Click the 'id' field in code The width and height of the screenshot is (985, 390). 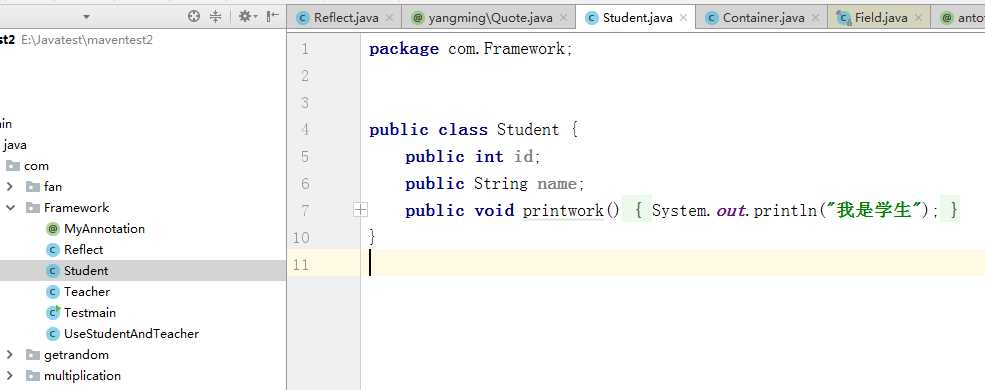[x=524, y=156]
